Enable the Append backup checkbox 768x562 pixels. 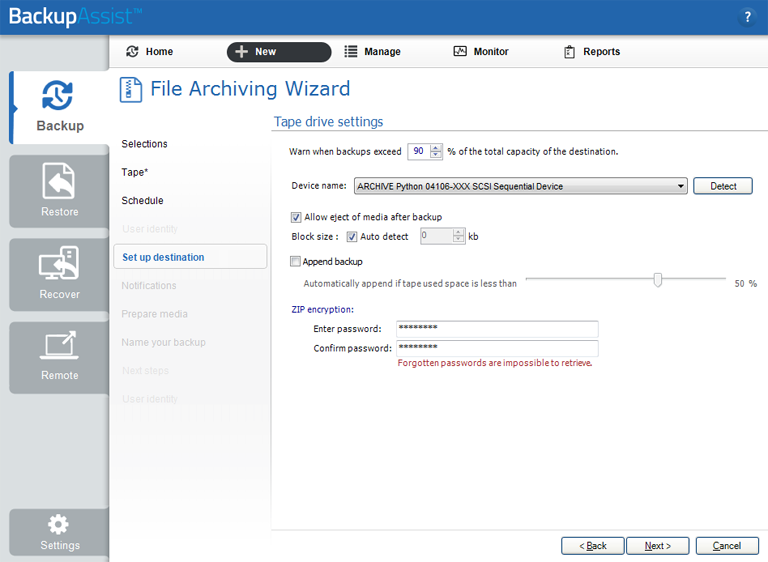click(x=295, y=262)
